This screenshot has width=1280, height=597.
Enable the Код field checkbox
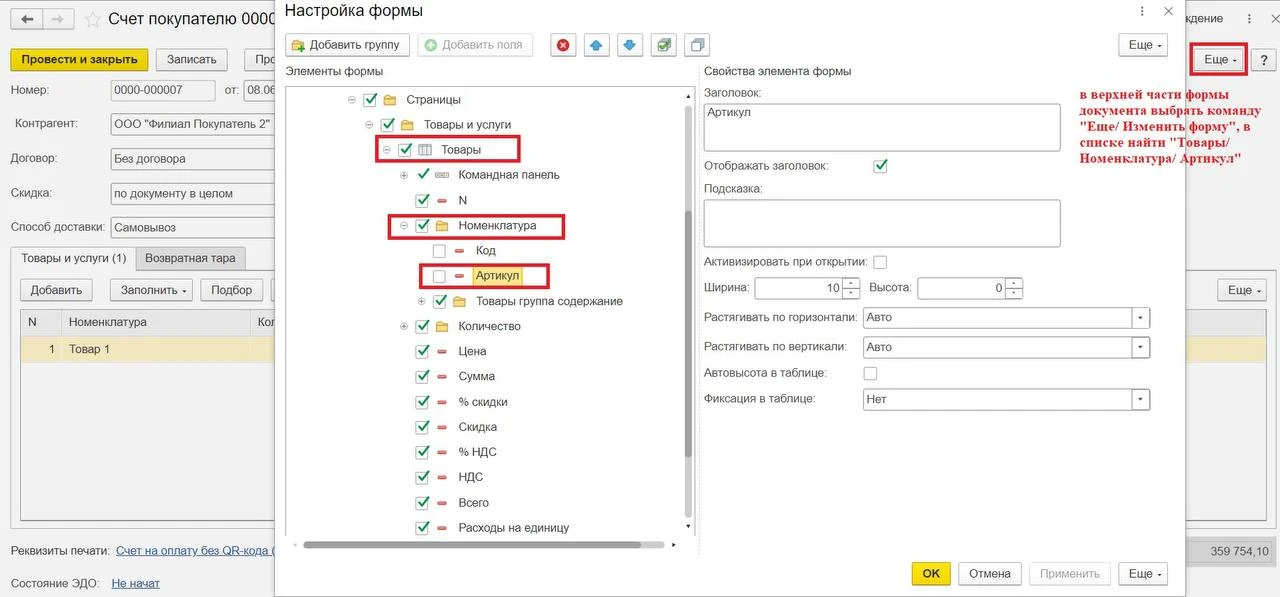(439, 251)
